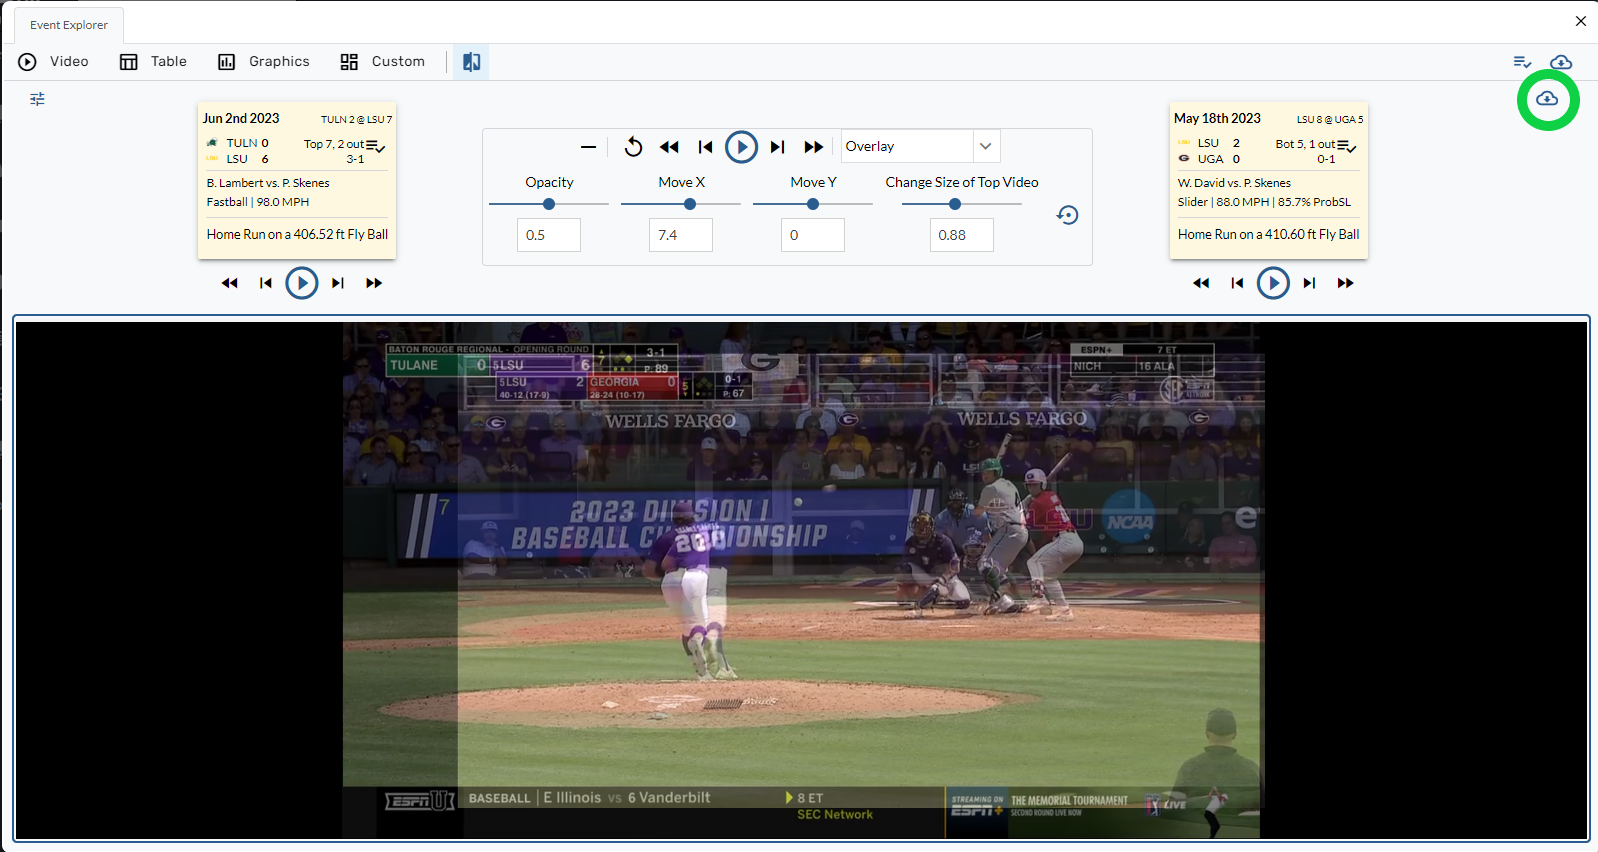Rewind the left Tulane video

(229, 283)
